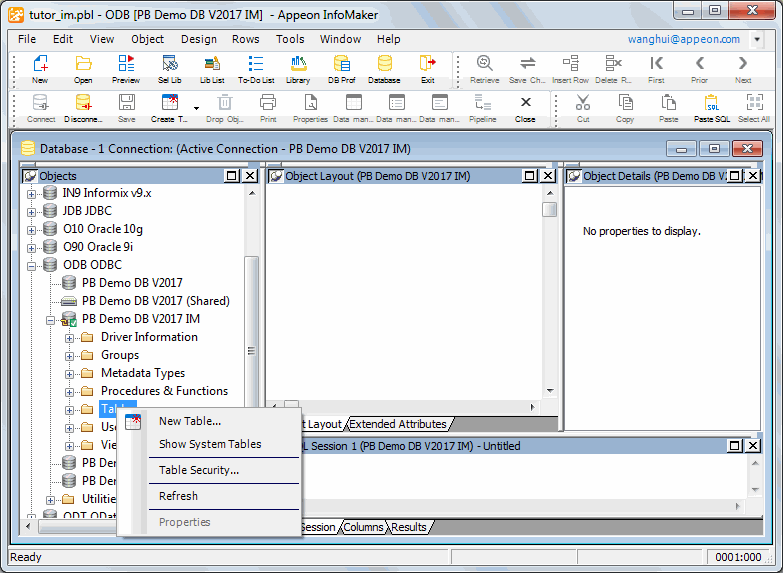
Task: Open the Lib List icon
Action: tap(212, 68)
